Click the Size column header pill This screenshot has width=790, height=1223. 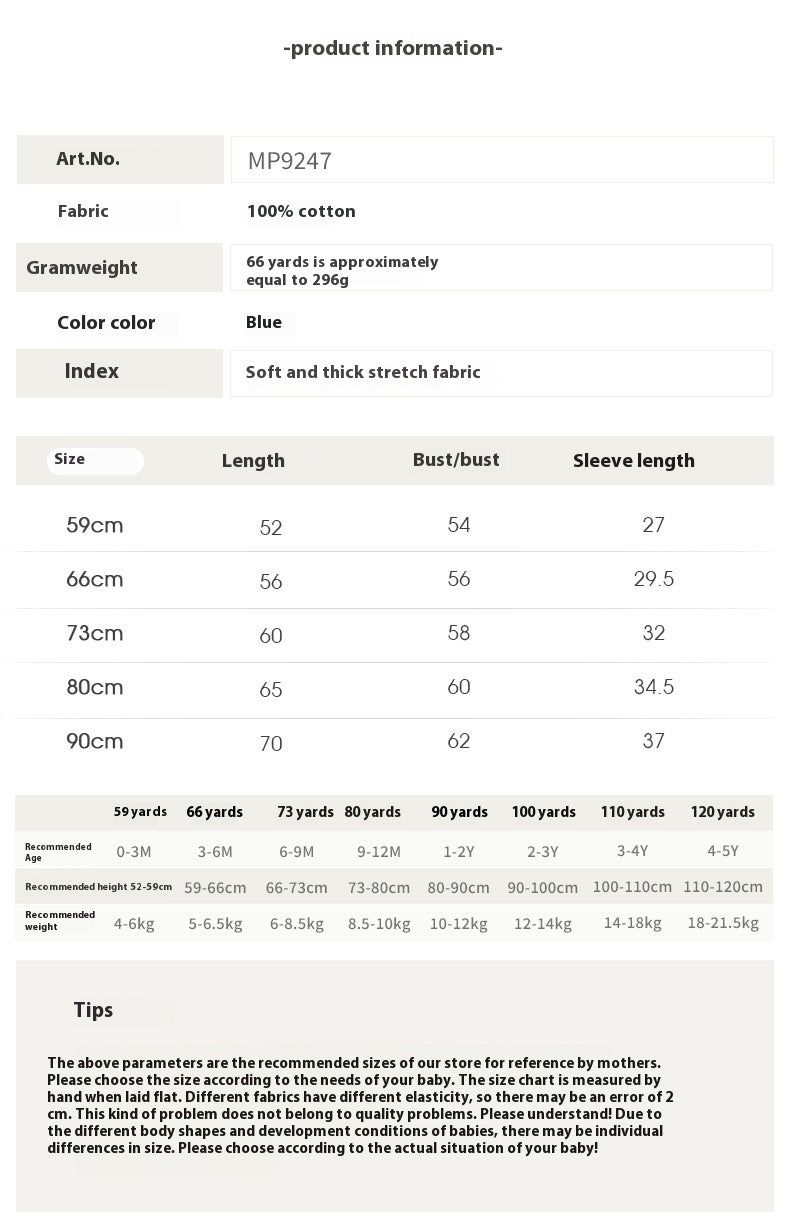95,460
